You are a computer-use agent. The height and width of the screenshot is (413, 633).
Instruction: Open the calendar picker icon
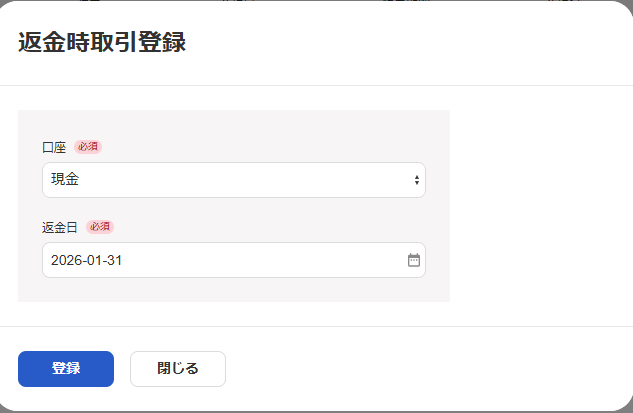tap(414, 260)
